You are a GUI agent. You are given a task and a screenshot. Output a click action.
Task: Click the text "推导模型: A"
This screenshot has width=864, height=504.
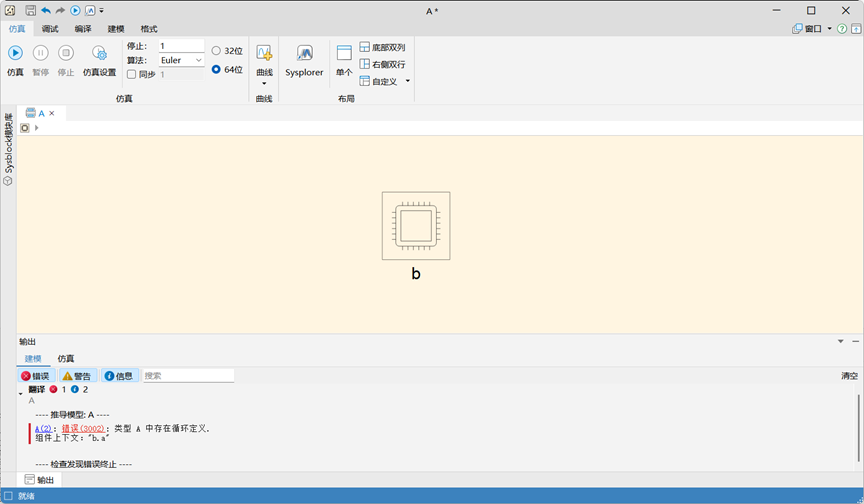click(x=72, y=415)
